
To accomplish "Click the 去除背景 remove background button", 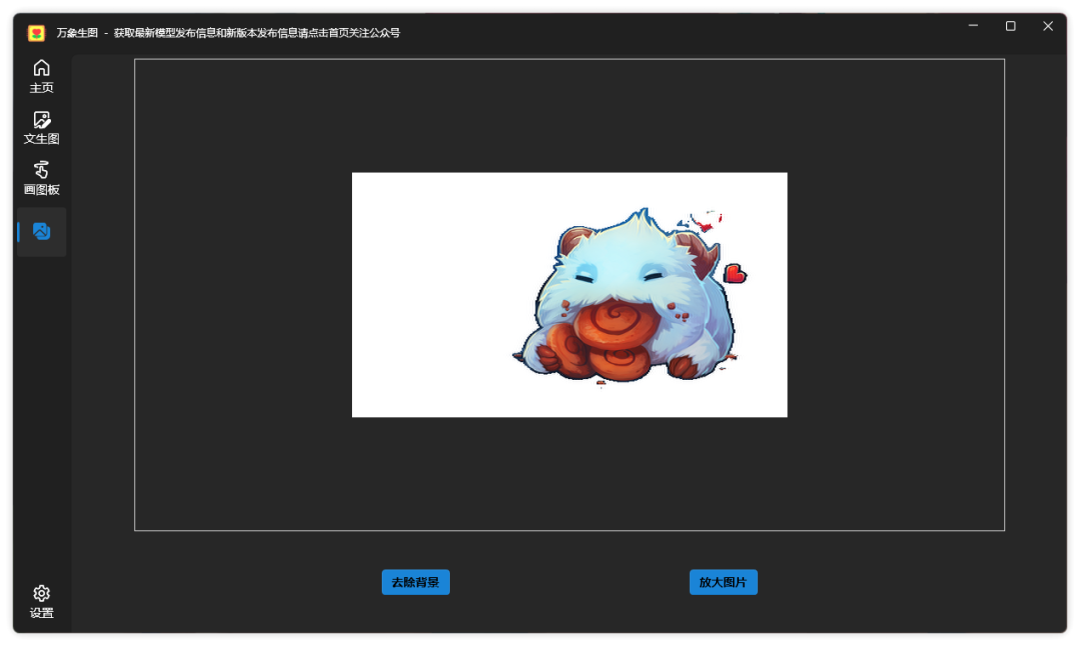I will [x=415, y=582].
